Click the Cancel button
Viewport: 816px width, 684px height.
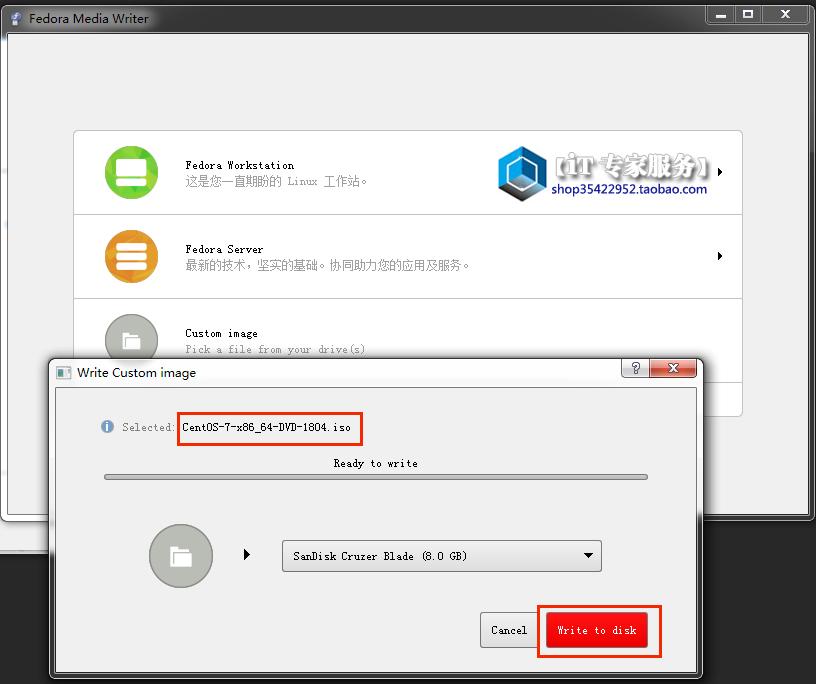click(x=509, y=630)
